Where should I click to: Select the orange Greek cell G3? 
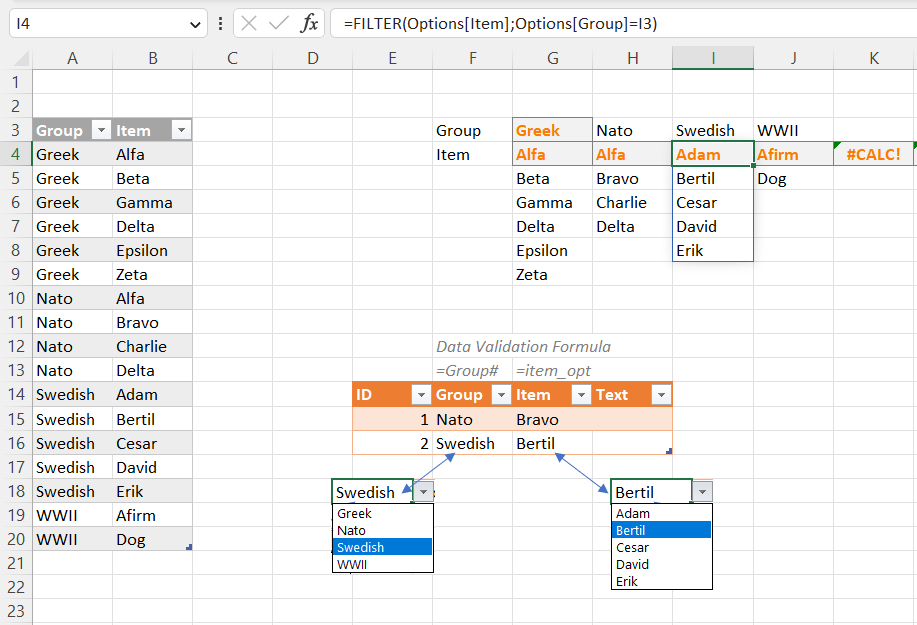(x=553, y=130)
